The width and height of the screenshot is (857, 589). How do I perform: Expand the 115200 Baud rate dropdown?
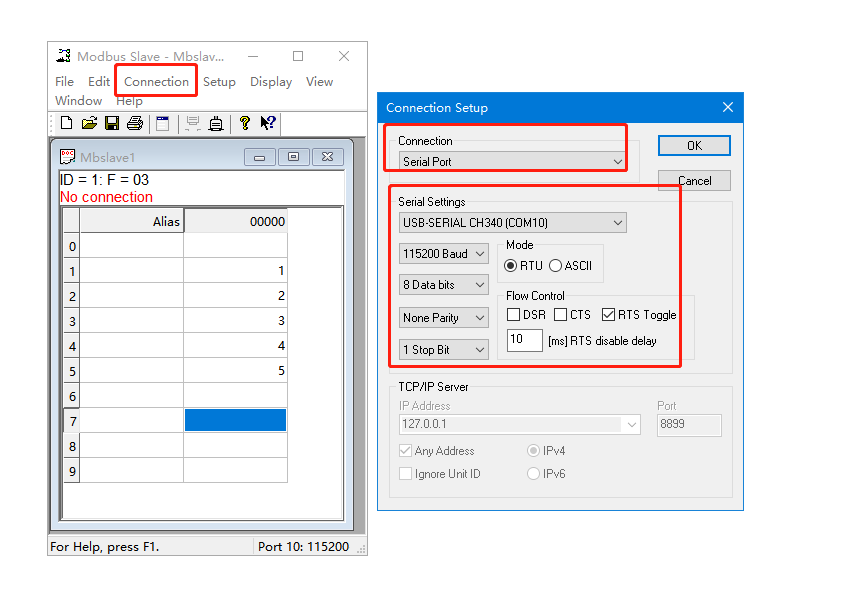[443, 254]
